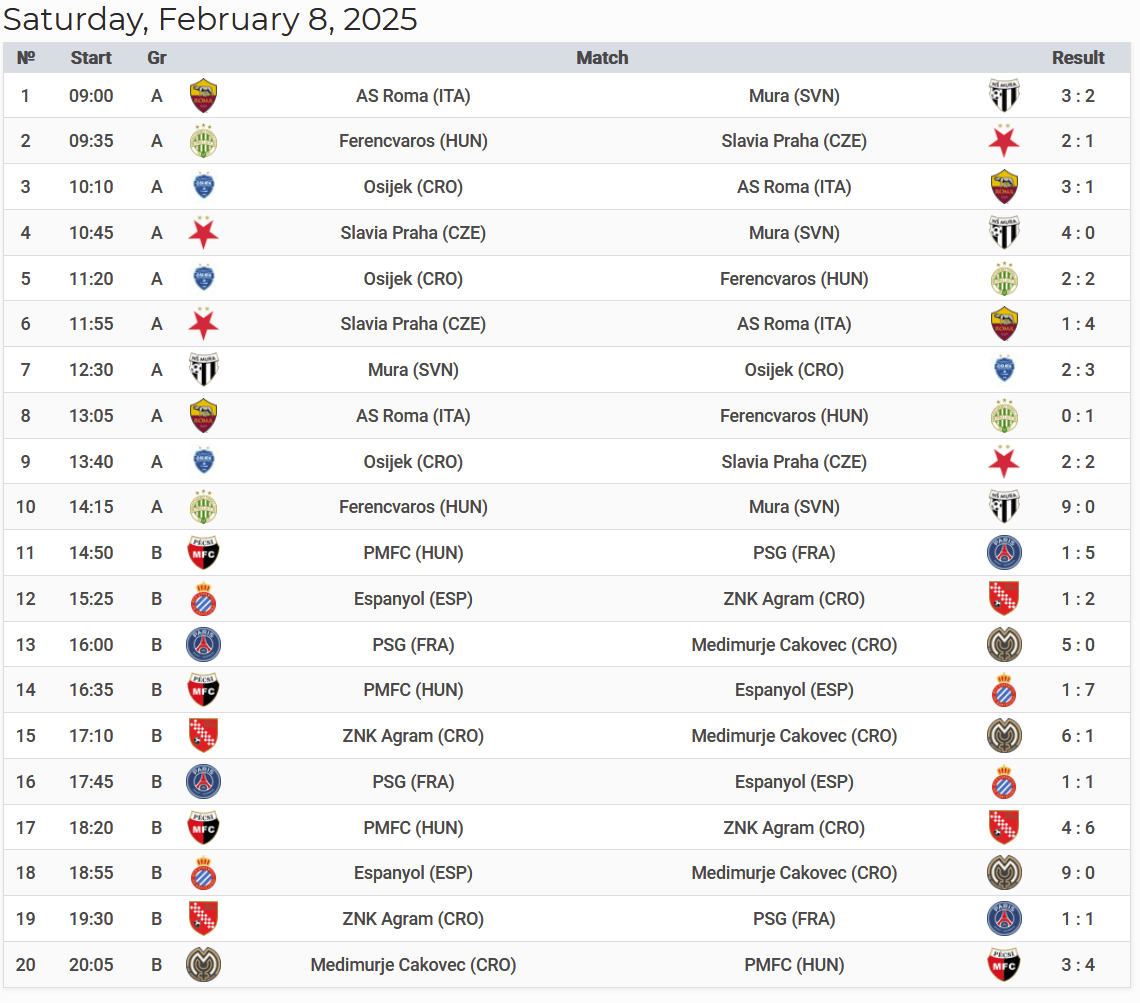Click ZNK Agram crest in match 15
This screenshot has width=1140, height=1003.
pyautogui.click(x=204, y=736)
